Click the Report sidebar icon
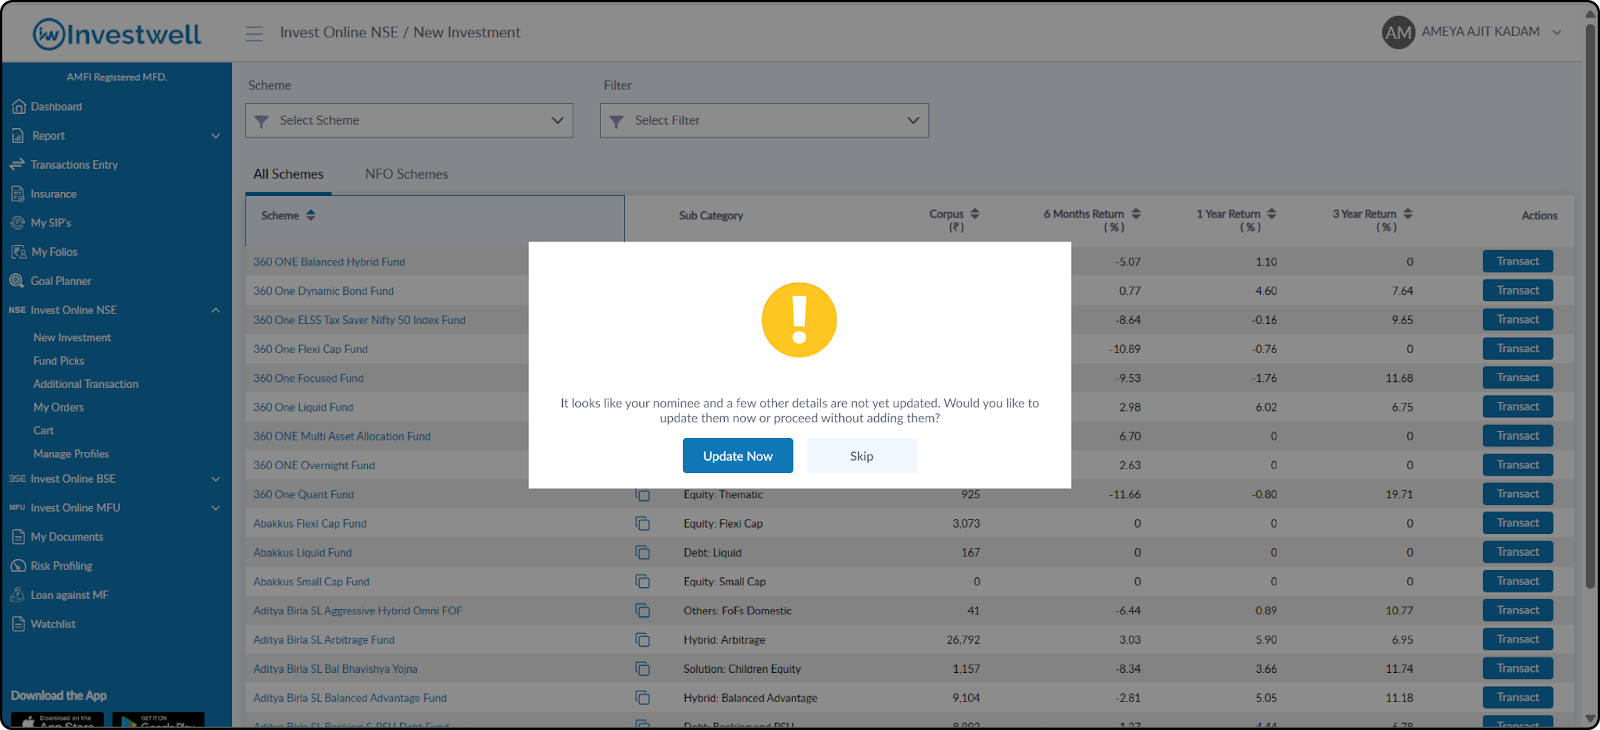This screenshot has width=1600, height=730. (x=18, y=136)
